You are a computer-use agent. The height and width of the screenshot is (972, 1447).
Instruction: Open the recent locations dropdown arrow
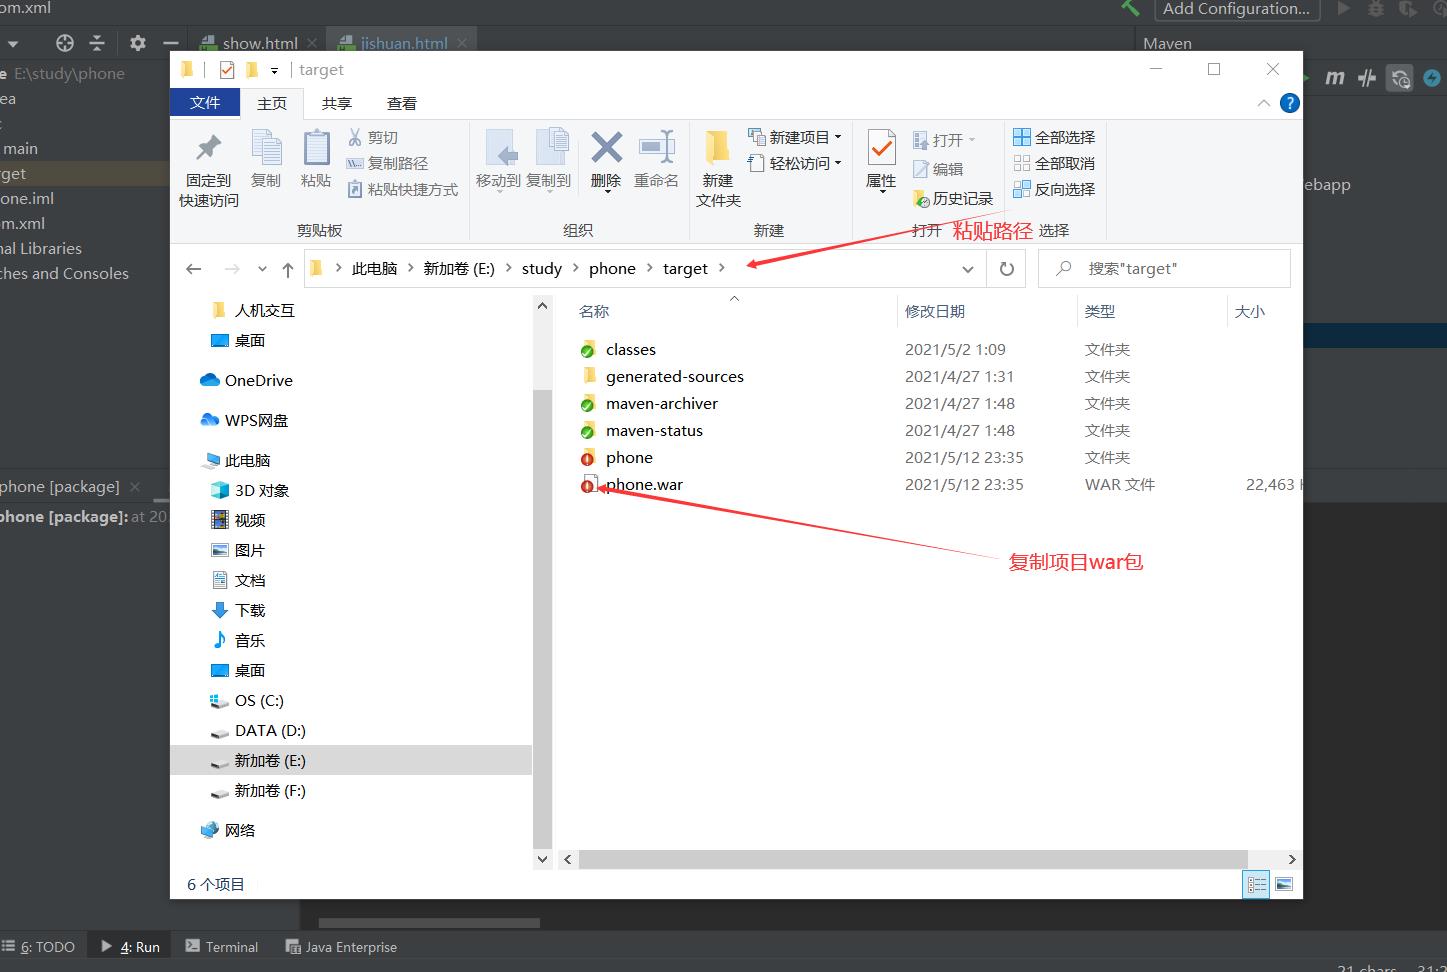click(262, 269)
